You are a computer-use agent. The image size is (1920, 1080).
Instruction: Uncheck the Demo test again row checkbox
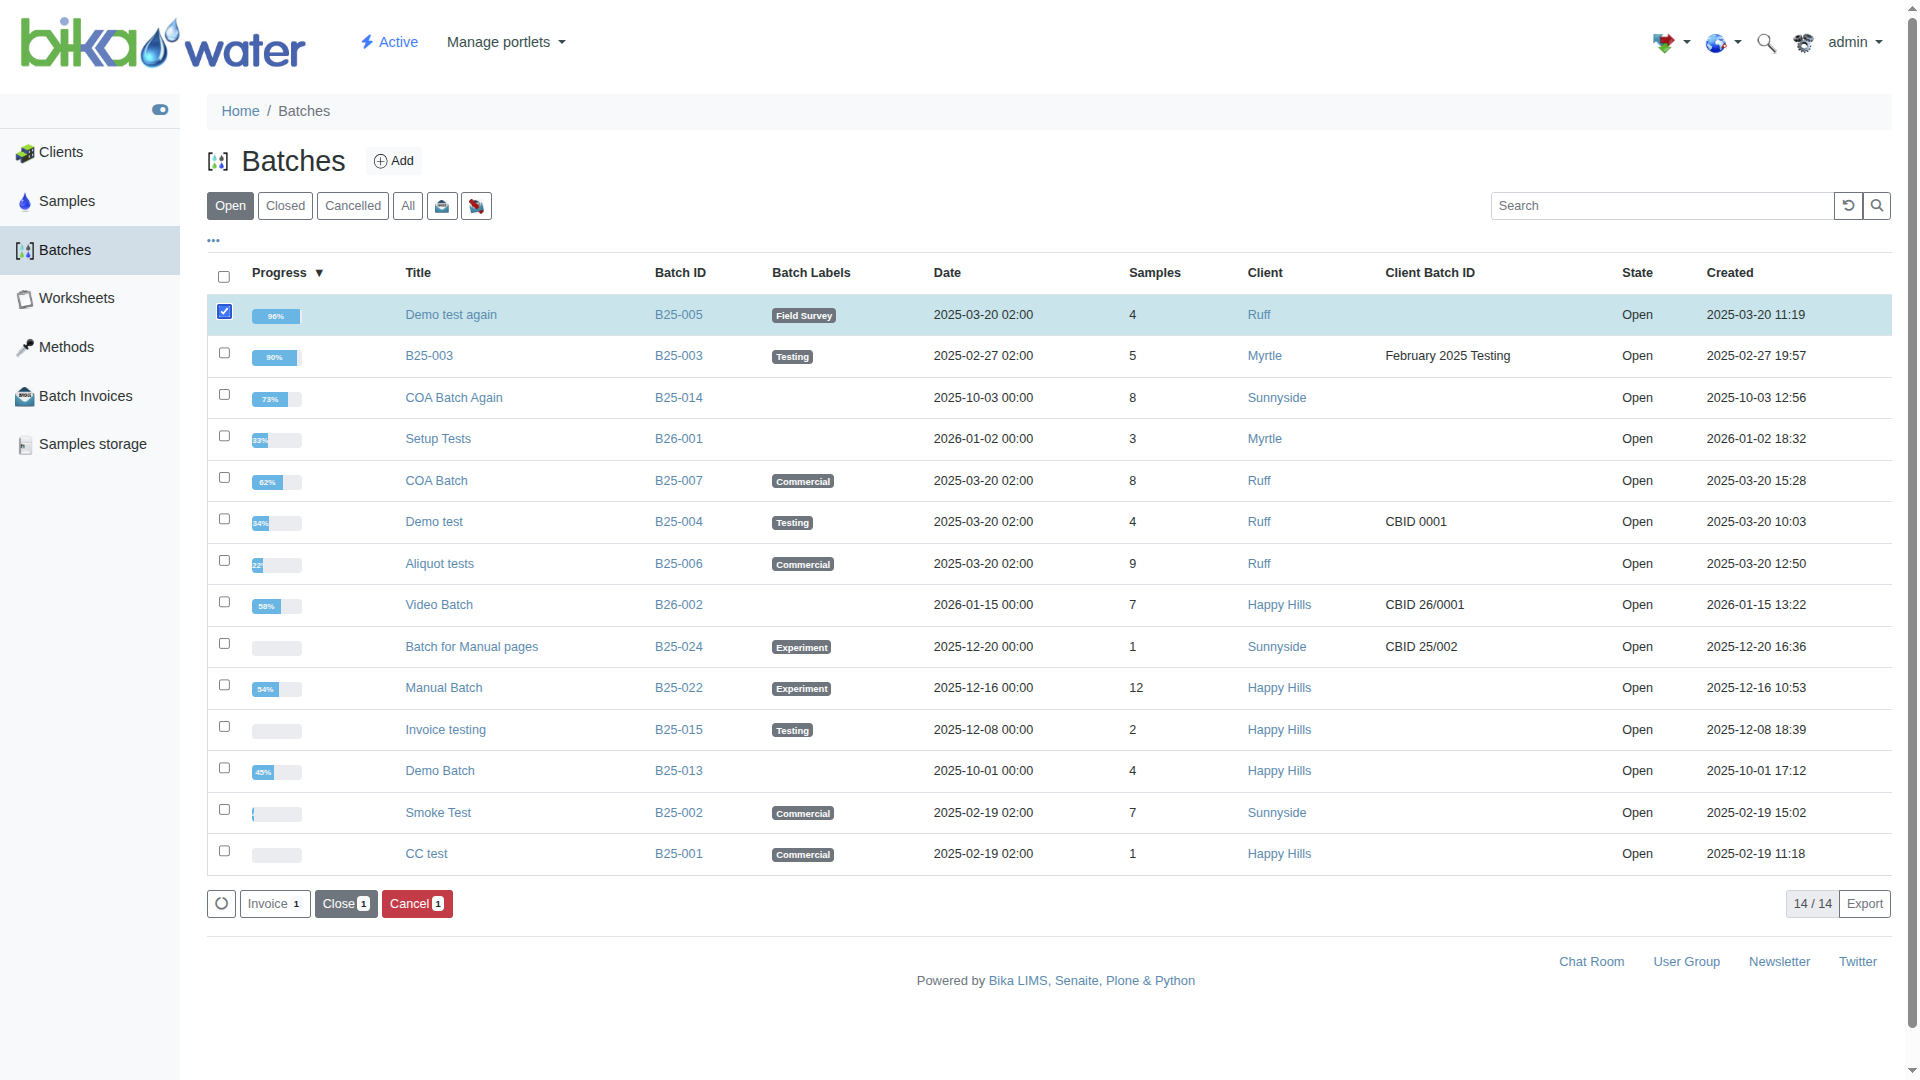[224, 312]
